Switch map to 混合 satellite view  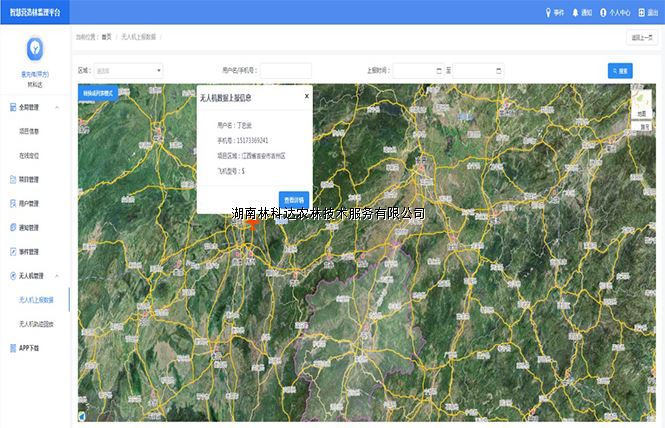click(x=642, y=126)
